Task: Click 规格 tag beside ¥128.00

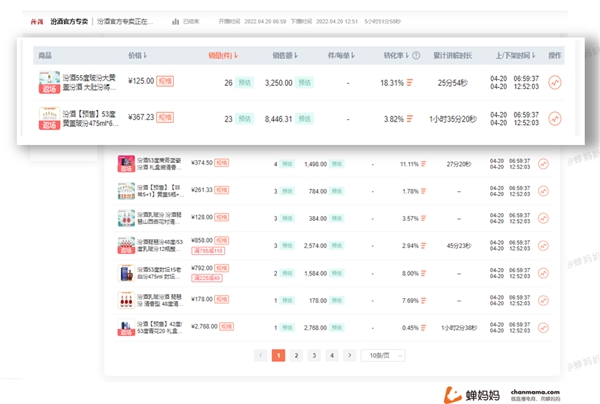Action: coord(222,217)
